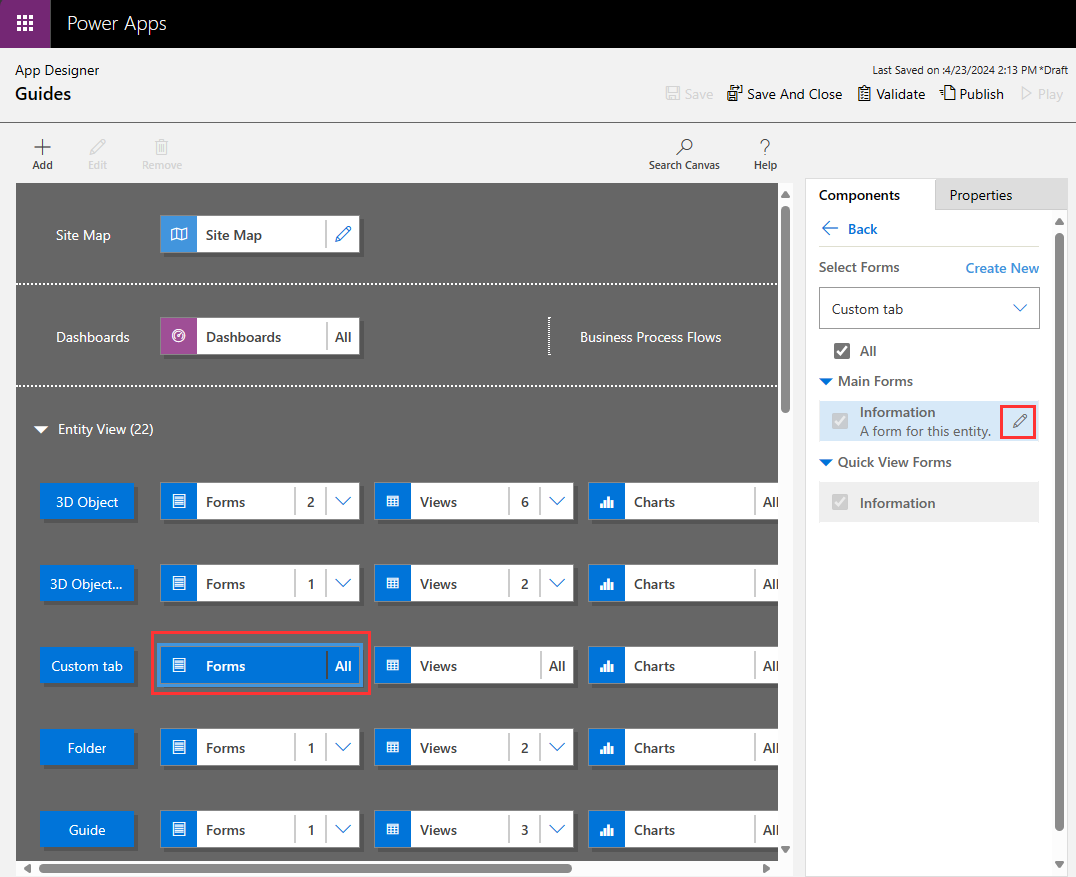Click Forms icon in Custom tab row

(x=179, y=665)
